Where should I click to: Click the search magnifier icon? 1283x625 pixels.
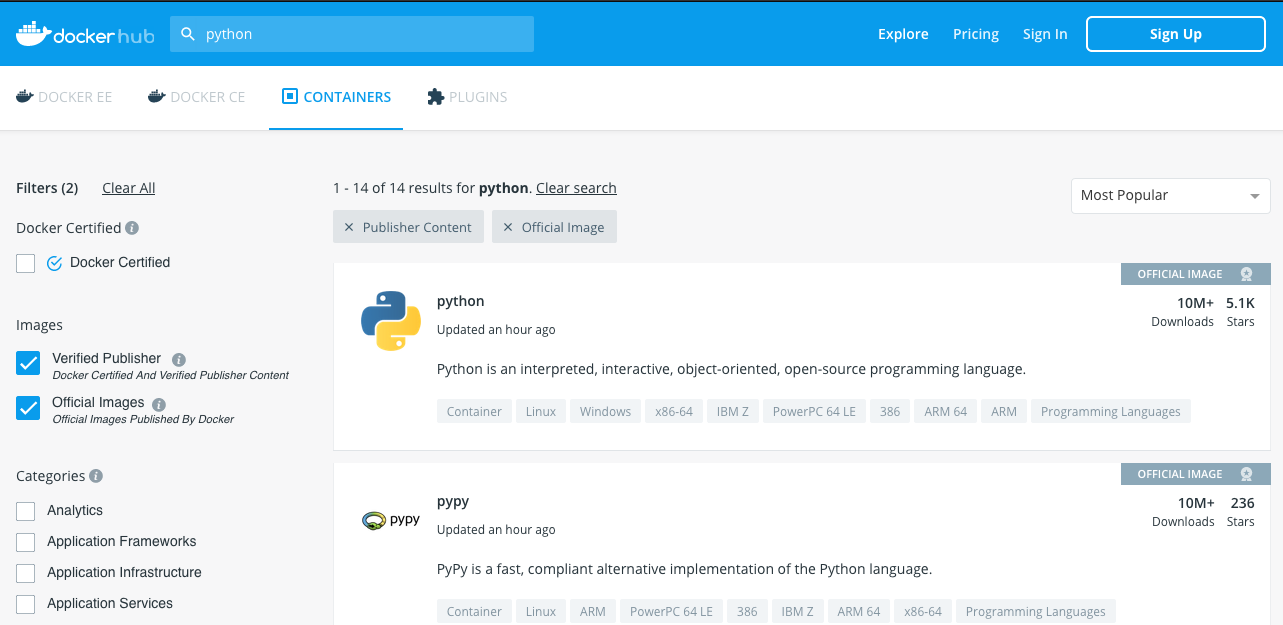pyautogui.click(x=187, y=33)
